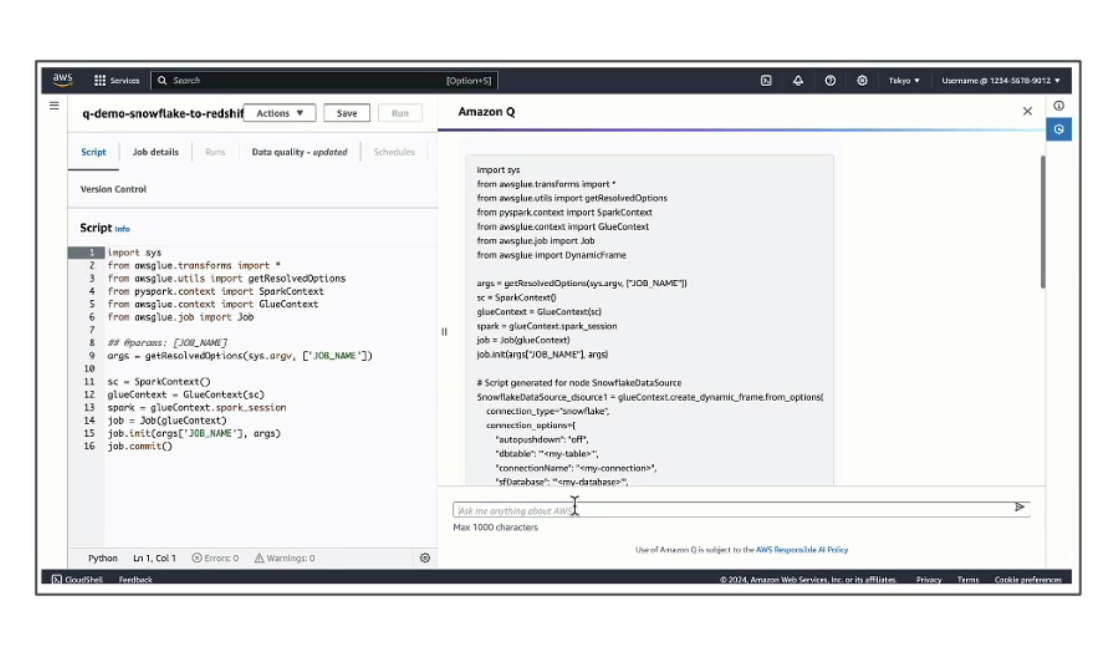Click the Python language status label
Image resolution: width=1120 pixels, height=668 pixels.
coord(103,558)
